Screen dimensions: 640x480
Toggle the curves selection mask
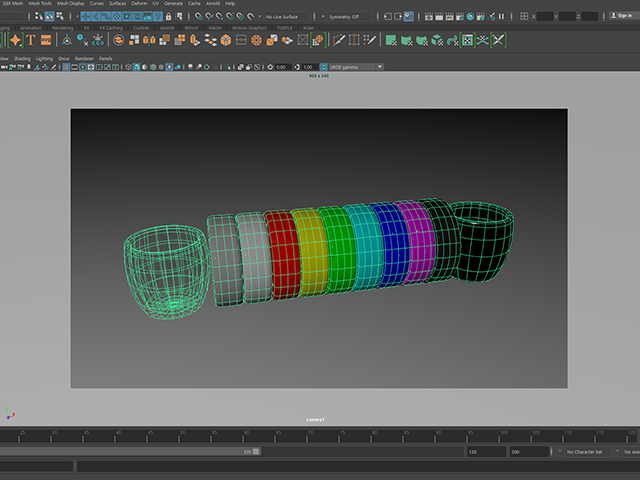pos(106,16)
